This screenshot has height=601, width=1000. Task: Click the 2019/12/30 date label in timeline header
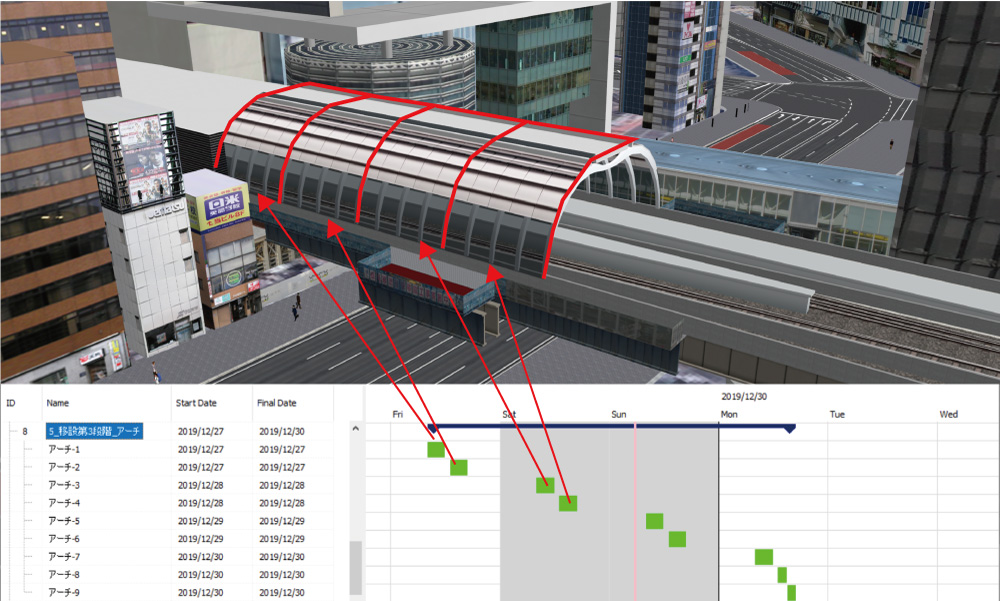[x=744, y=396]
